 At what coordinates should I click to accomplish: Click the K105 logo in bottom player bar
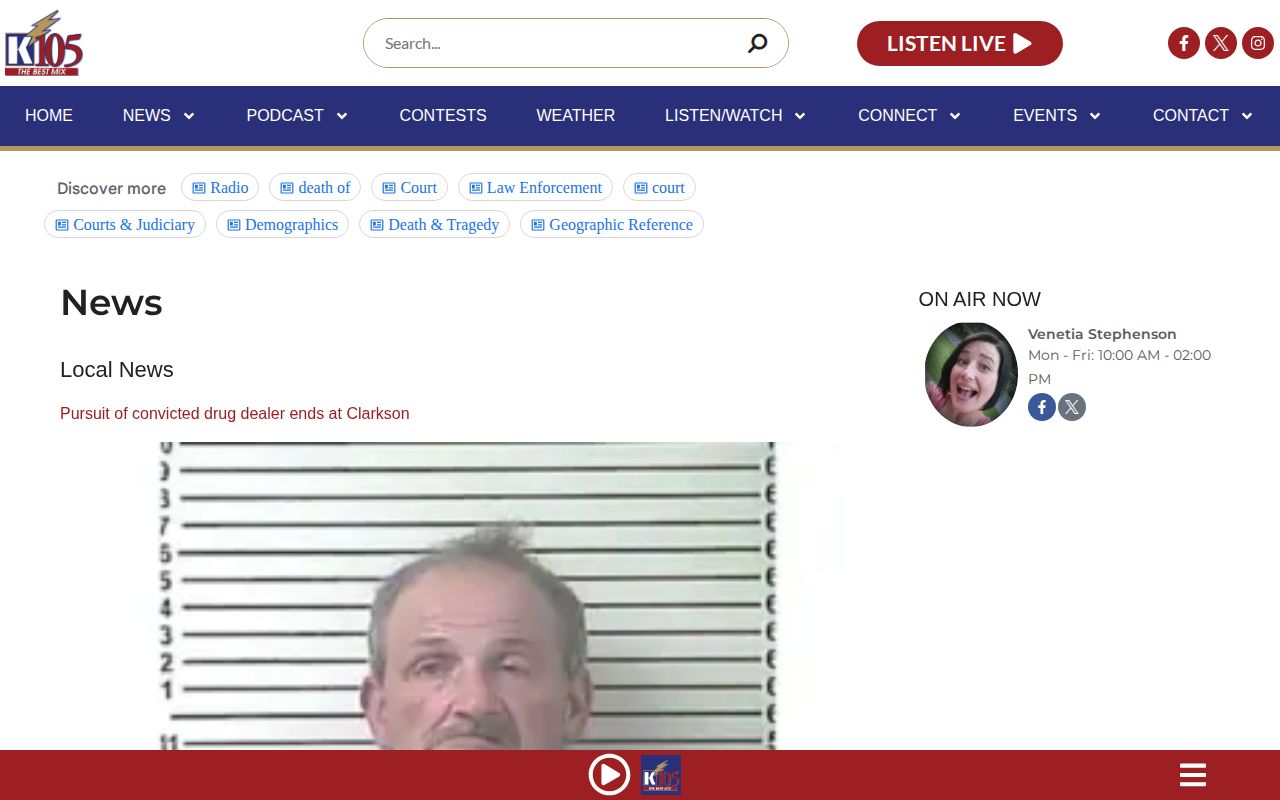pos(661,775)
